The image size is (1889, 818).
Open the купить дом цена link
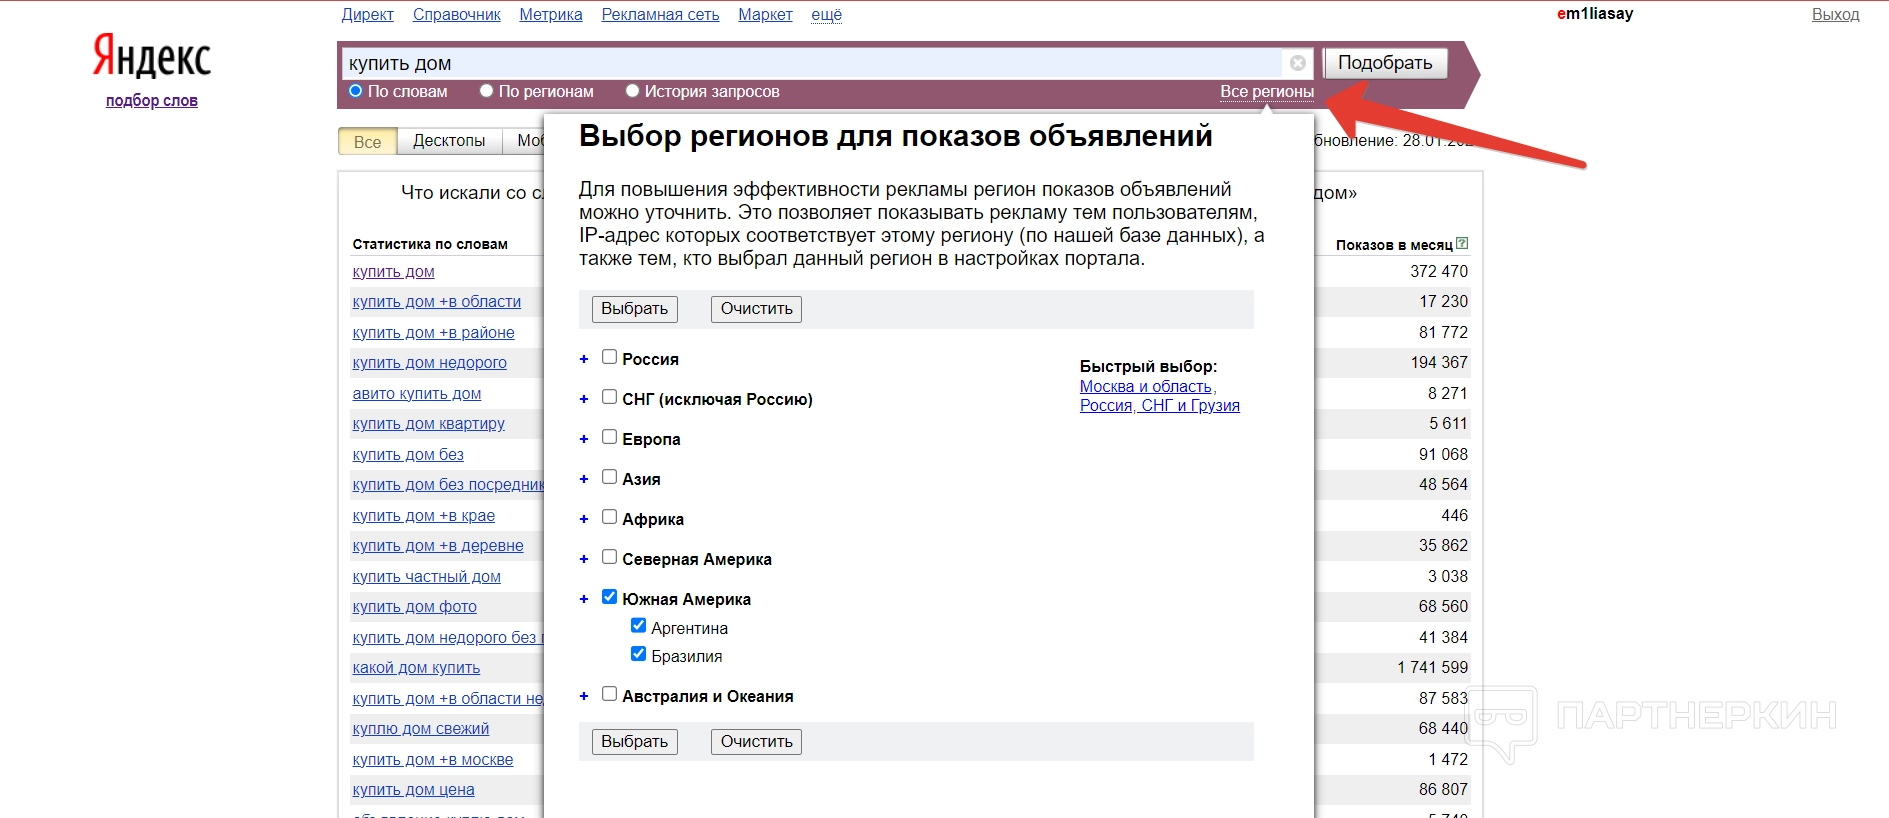[x=413, y=789]
